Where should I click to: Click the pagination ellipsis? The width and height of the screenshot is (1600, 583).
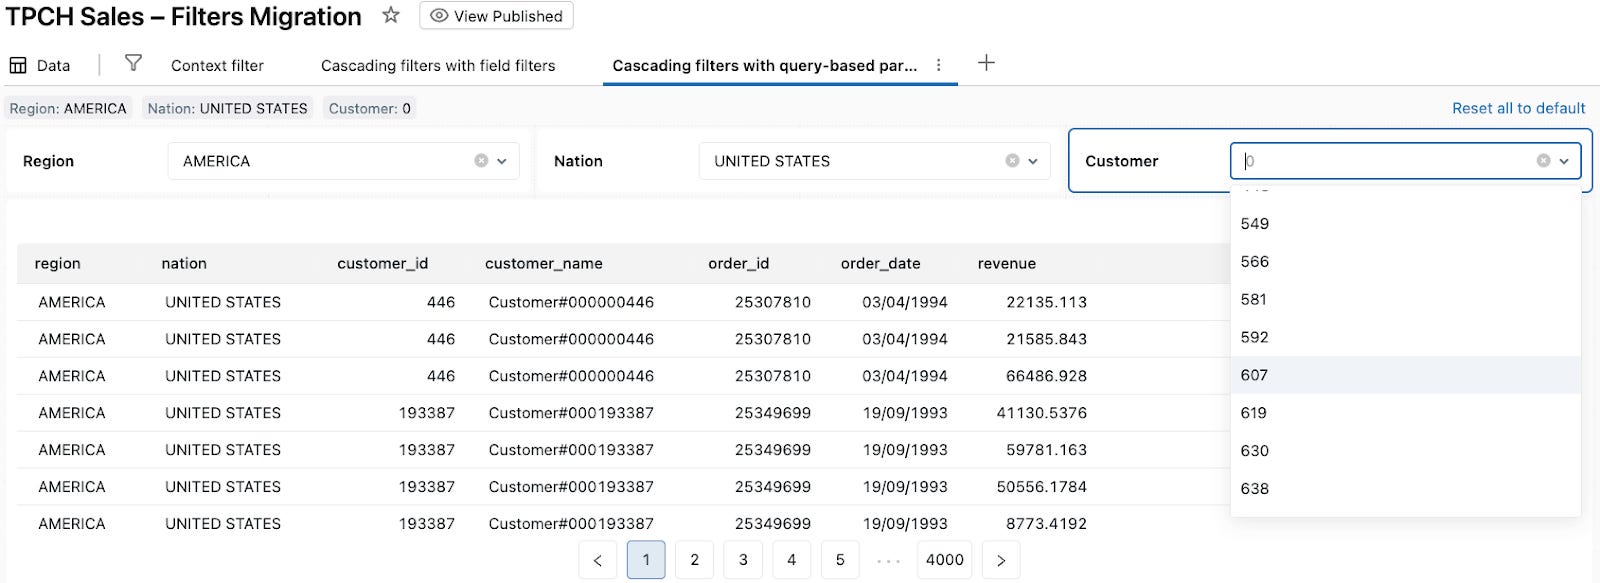(x=888, y=561)
